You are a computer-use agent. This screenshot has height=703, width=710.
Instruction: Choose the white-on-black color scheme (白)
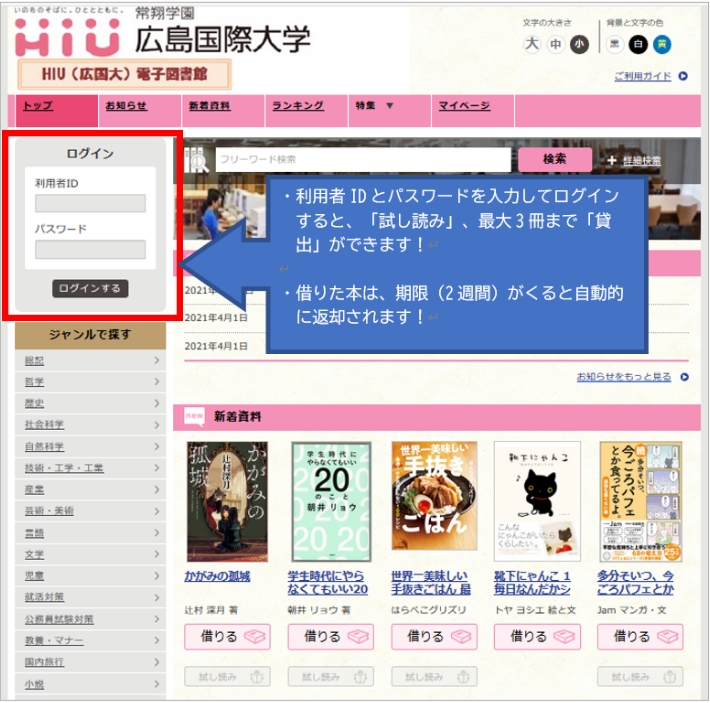638,44
